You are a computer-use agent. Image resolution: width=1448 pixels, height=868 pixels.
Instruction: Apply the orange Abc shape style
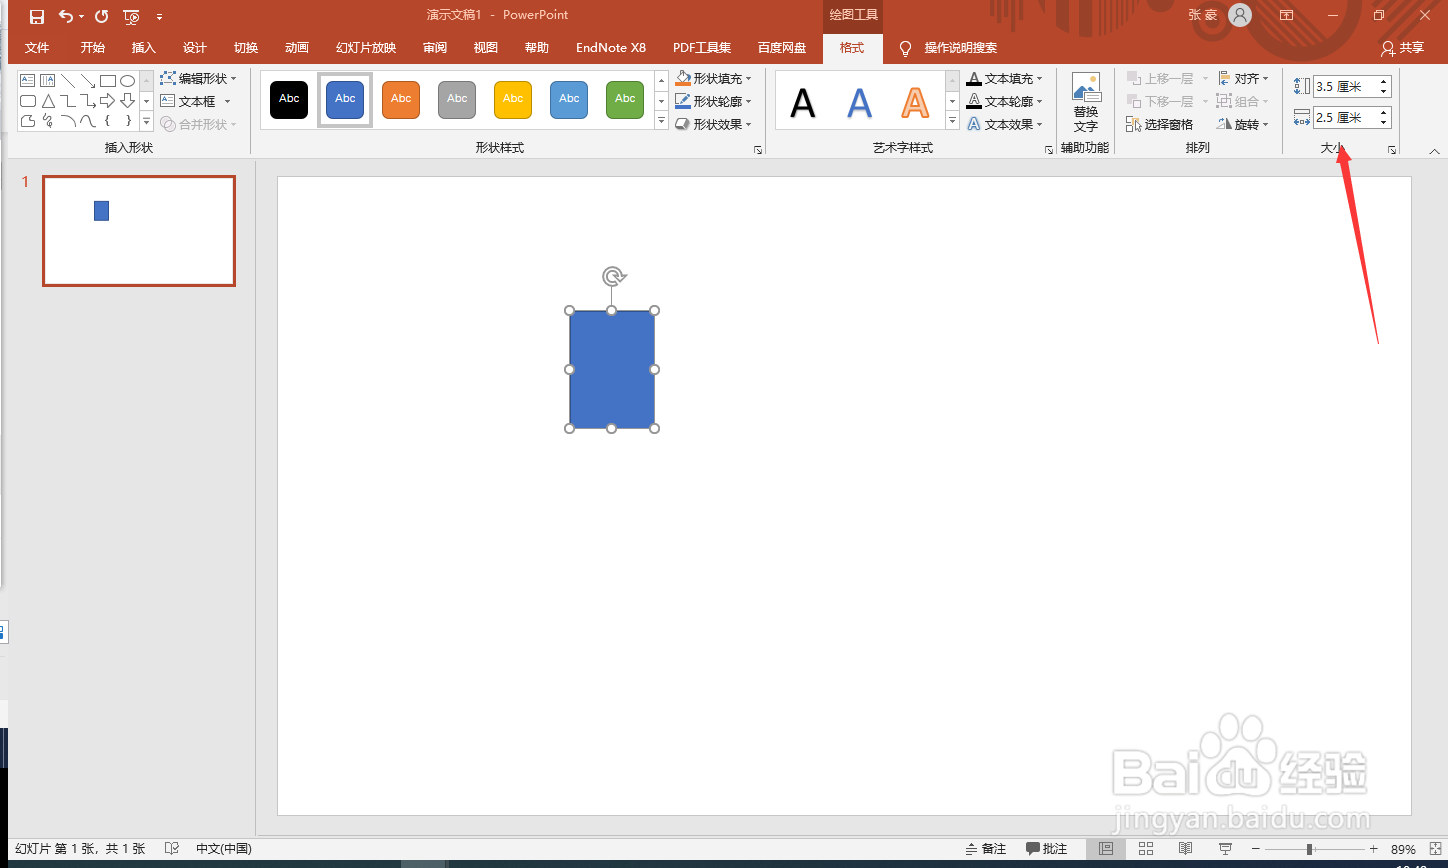(x=401, y=99)
